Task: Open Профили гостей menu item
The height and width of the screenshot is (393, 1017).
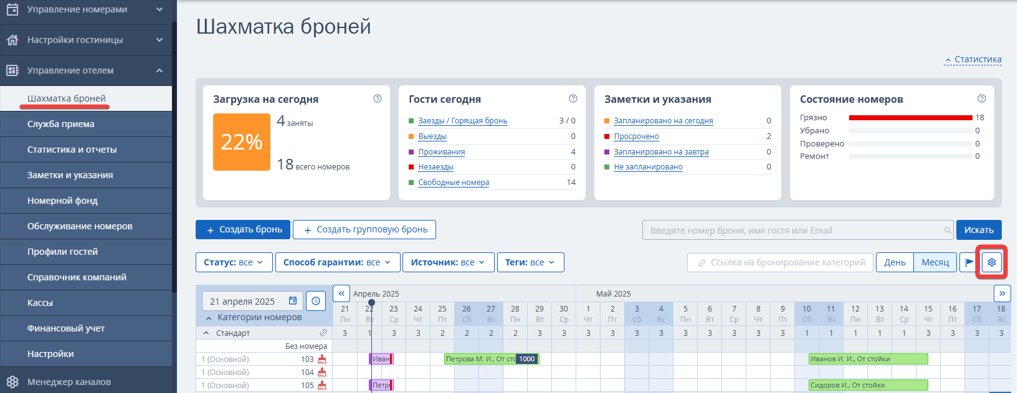Action: point(86,252)
